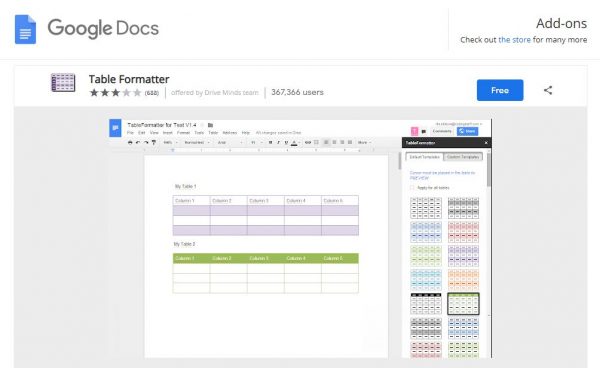Viewport: 600px width, 368px height.
Task: Click the print icon in toolbar
Action: coord(130,142)
